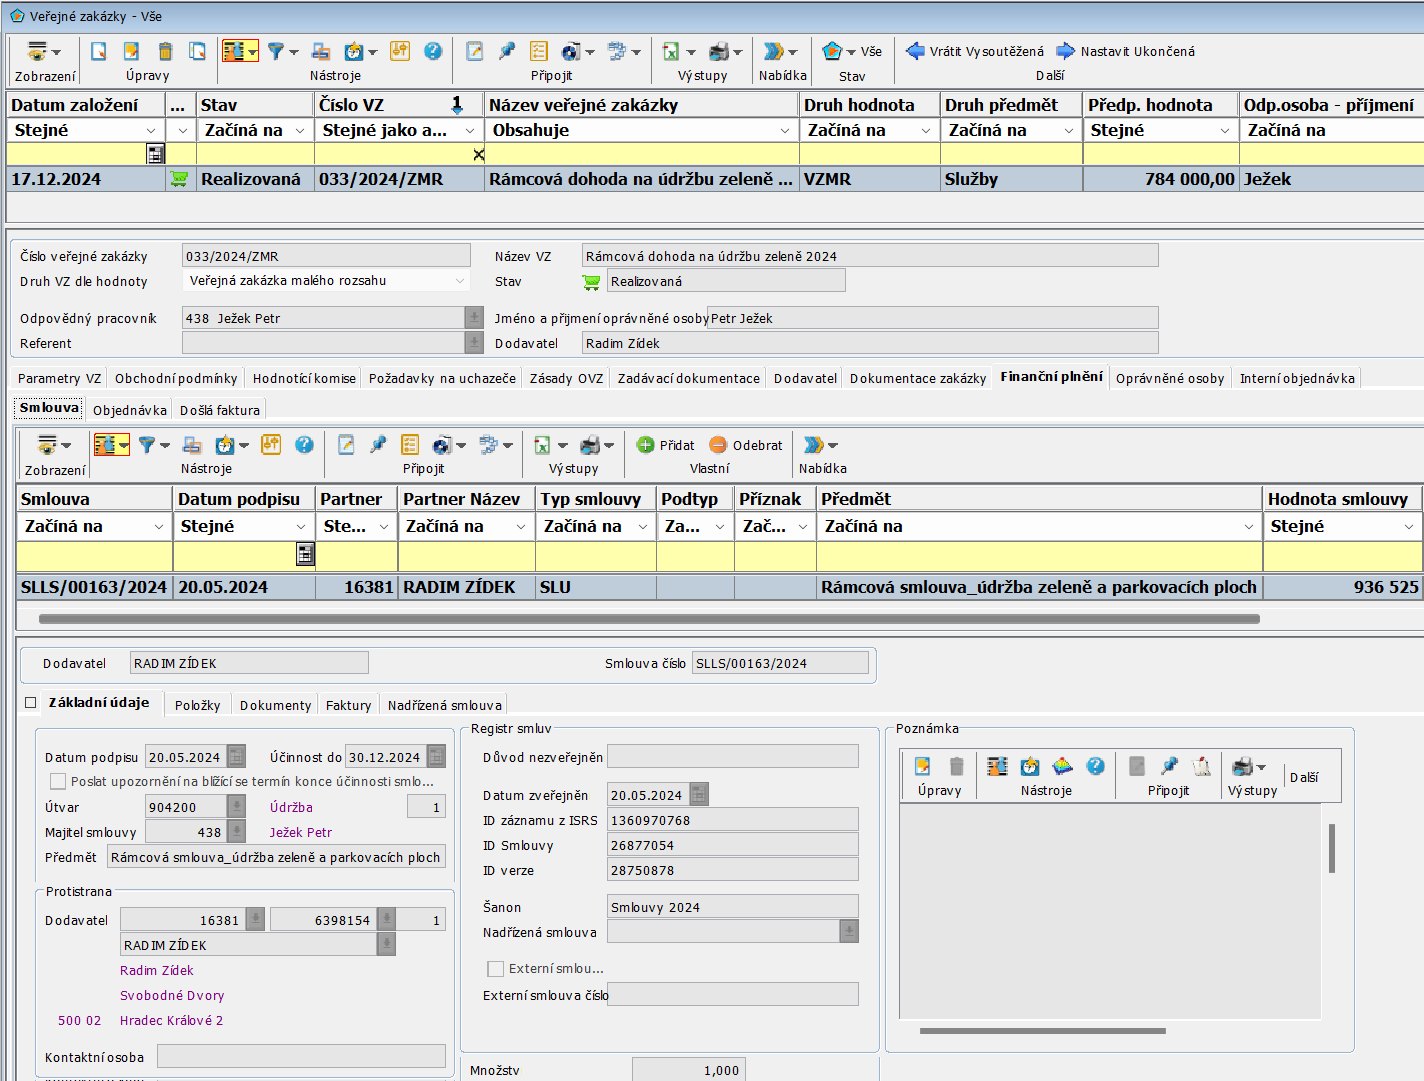This screenshot has width=1424, height=1081.
Task: Click the filter funnel icon in main toolbar
Action: tap(276, 51)
